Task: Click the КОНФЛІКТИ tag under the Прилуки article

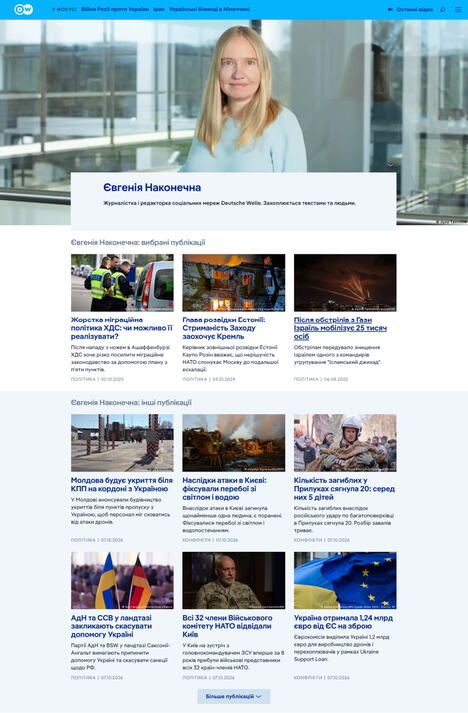Action: pos(307,540)
